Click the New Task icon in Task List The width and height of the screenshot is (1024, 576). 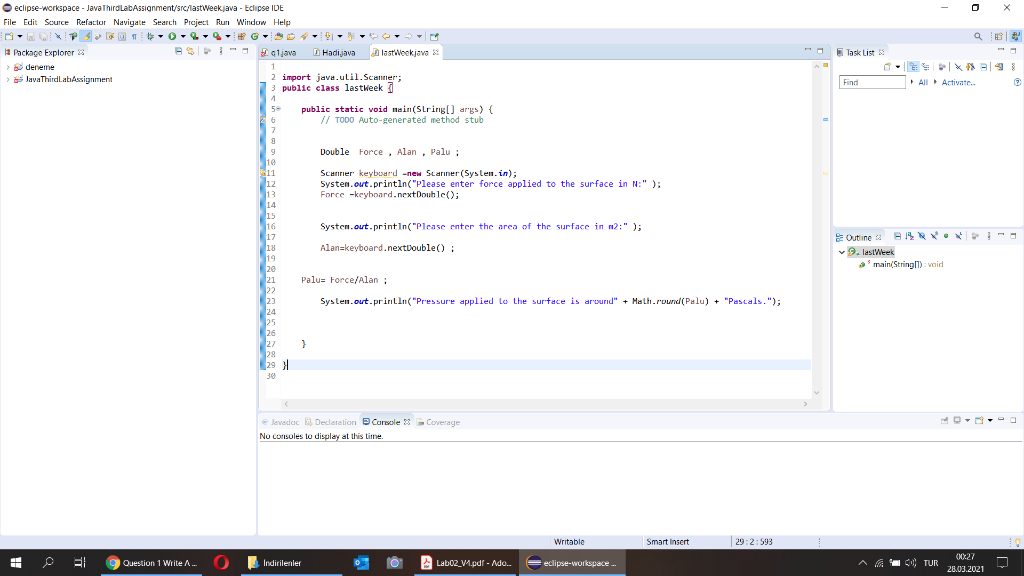pyautogui.click(x=888, y=67)
